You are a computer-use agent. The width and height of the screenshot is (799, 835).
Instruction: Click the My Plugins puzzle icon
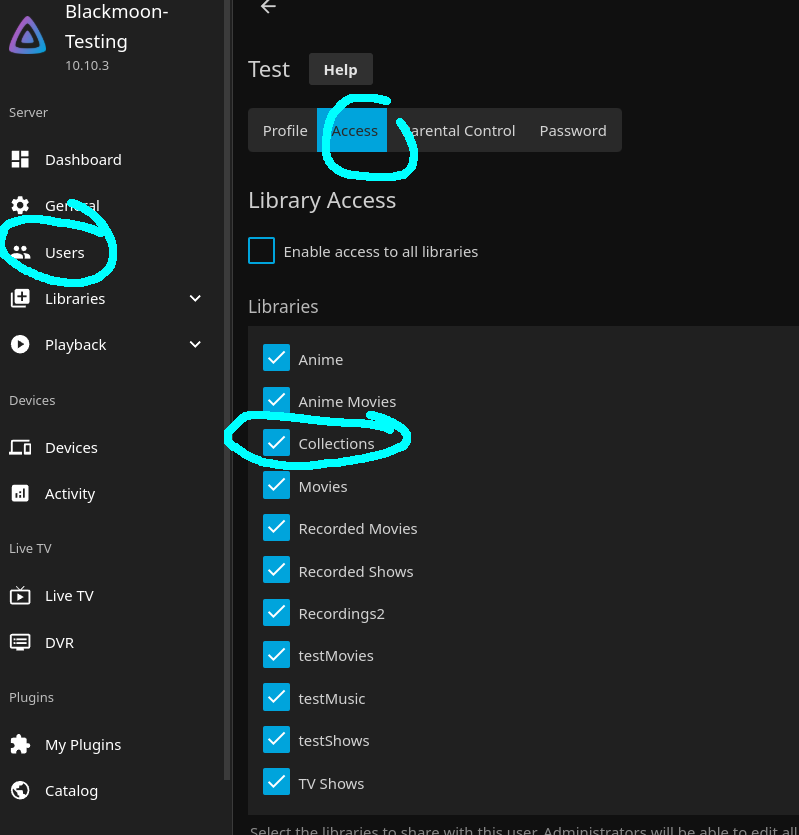pyautogui.click(x=20, y=745)
